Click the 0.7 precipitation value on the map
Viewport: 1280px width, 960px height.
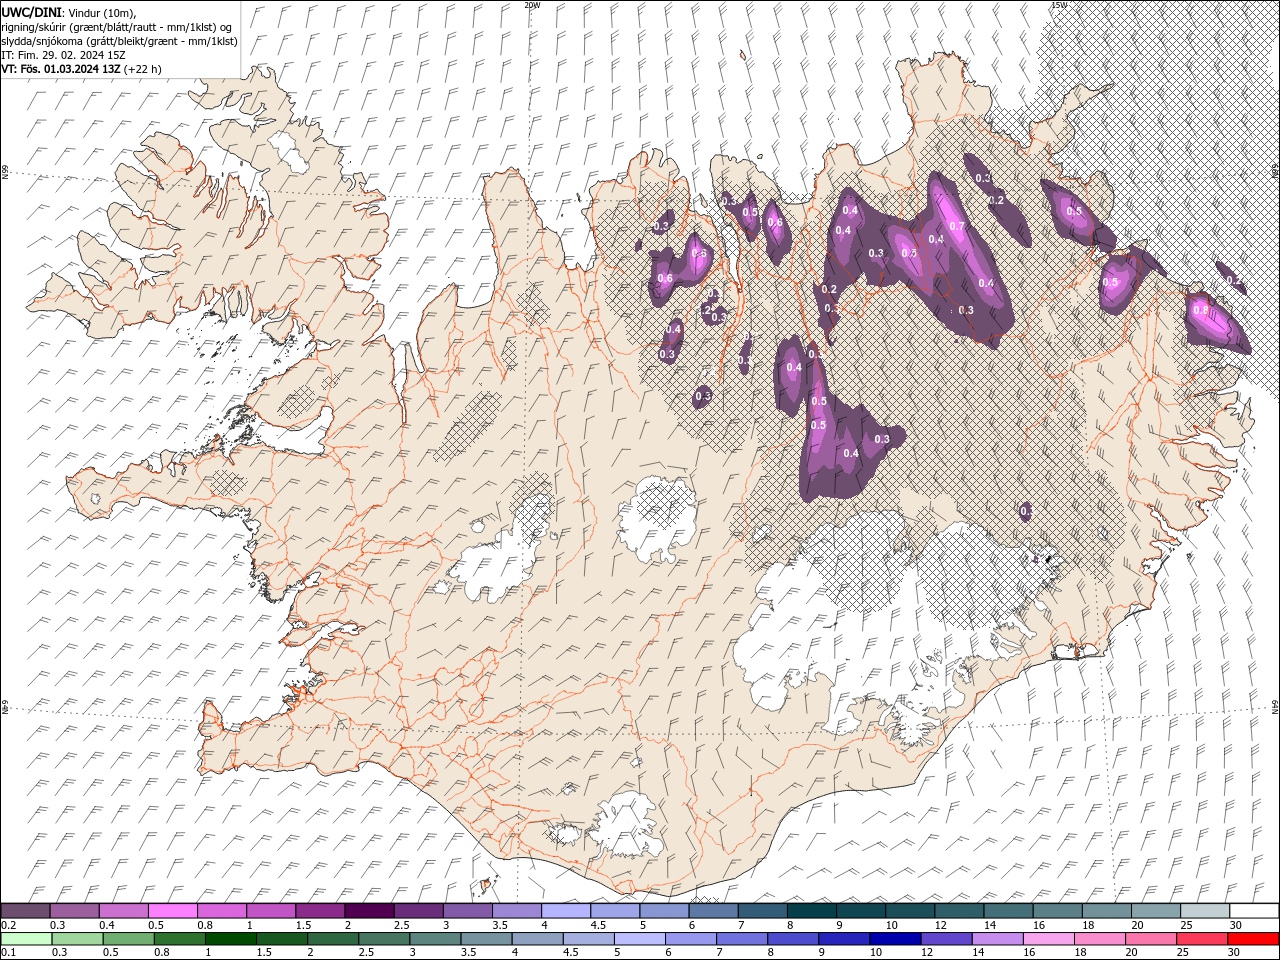click(957, 226)
